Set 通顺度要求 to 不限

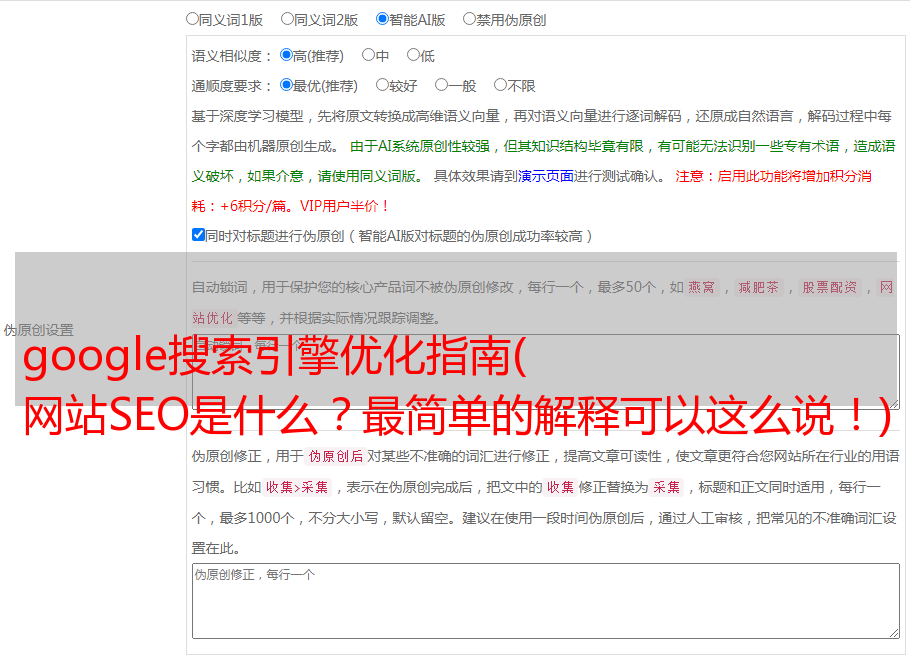tap(500, 85)
